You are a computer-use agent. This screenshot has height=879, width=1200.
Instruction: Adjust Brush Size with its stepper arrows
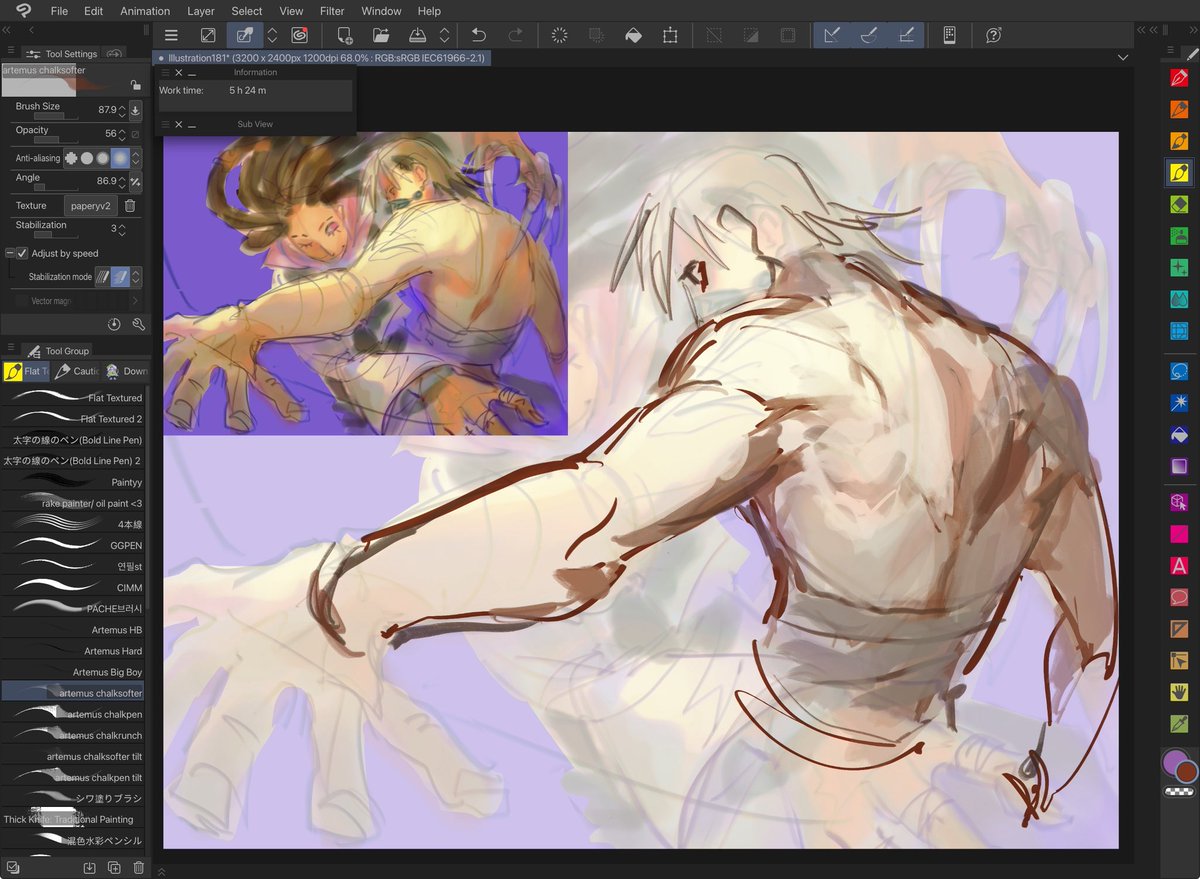123,110
